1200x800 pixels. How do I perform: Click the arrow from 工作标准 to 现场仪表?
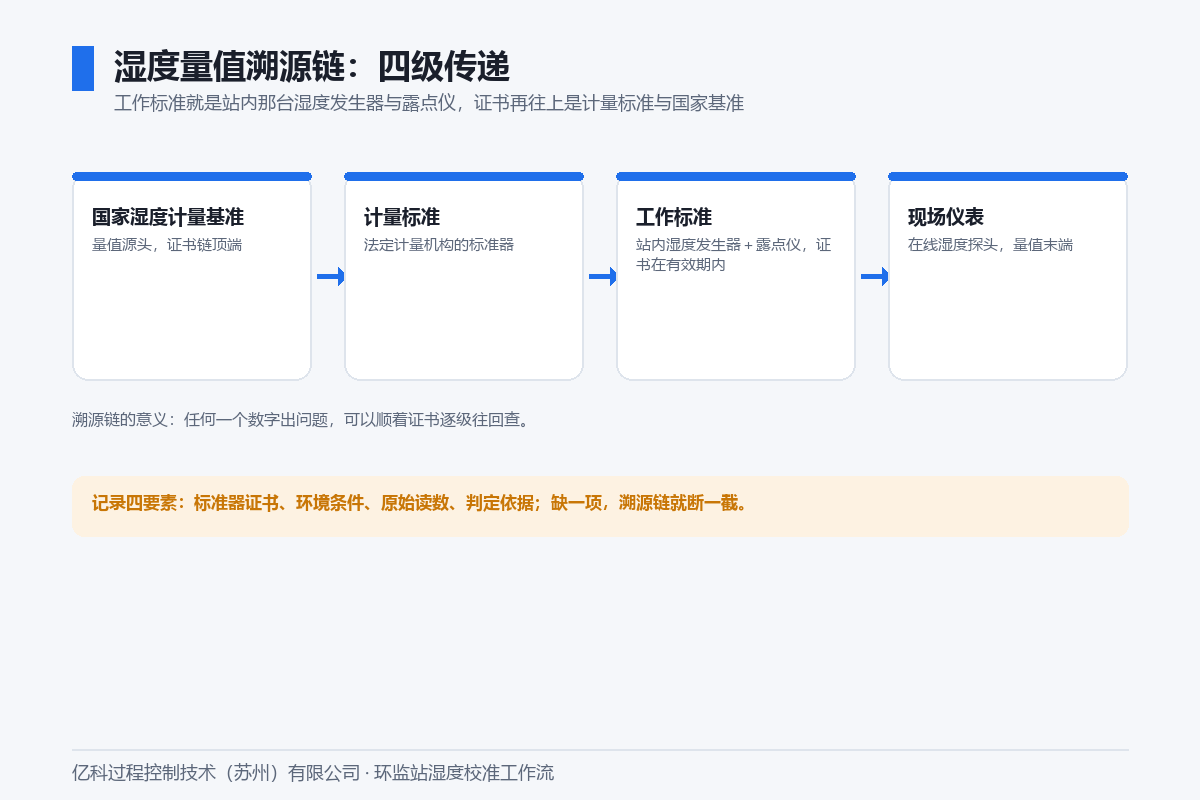coord(875,277)
